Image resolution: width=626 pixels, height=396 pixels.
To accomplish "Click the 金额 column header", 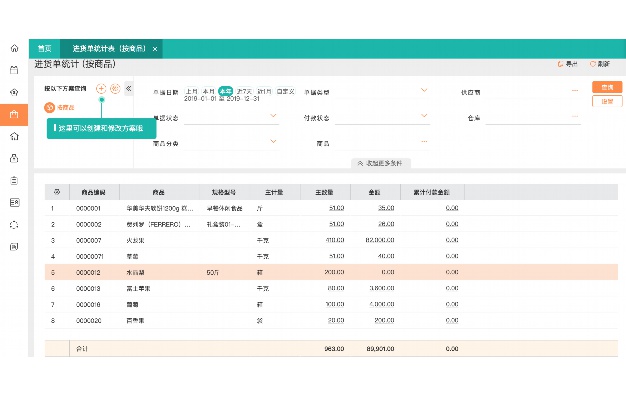I will tap(374, 192).
